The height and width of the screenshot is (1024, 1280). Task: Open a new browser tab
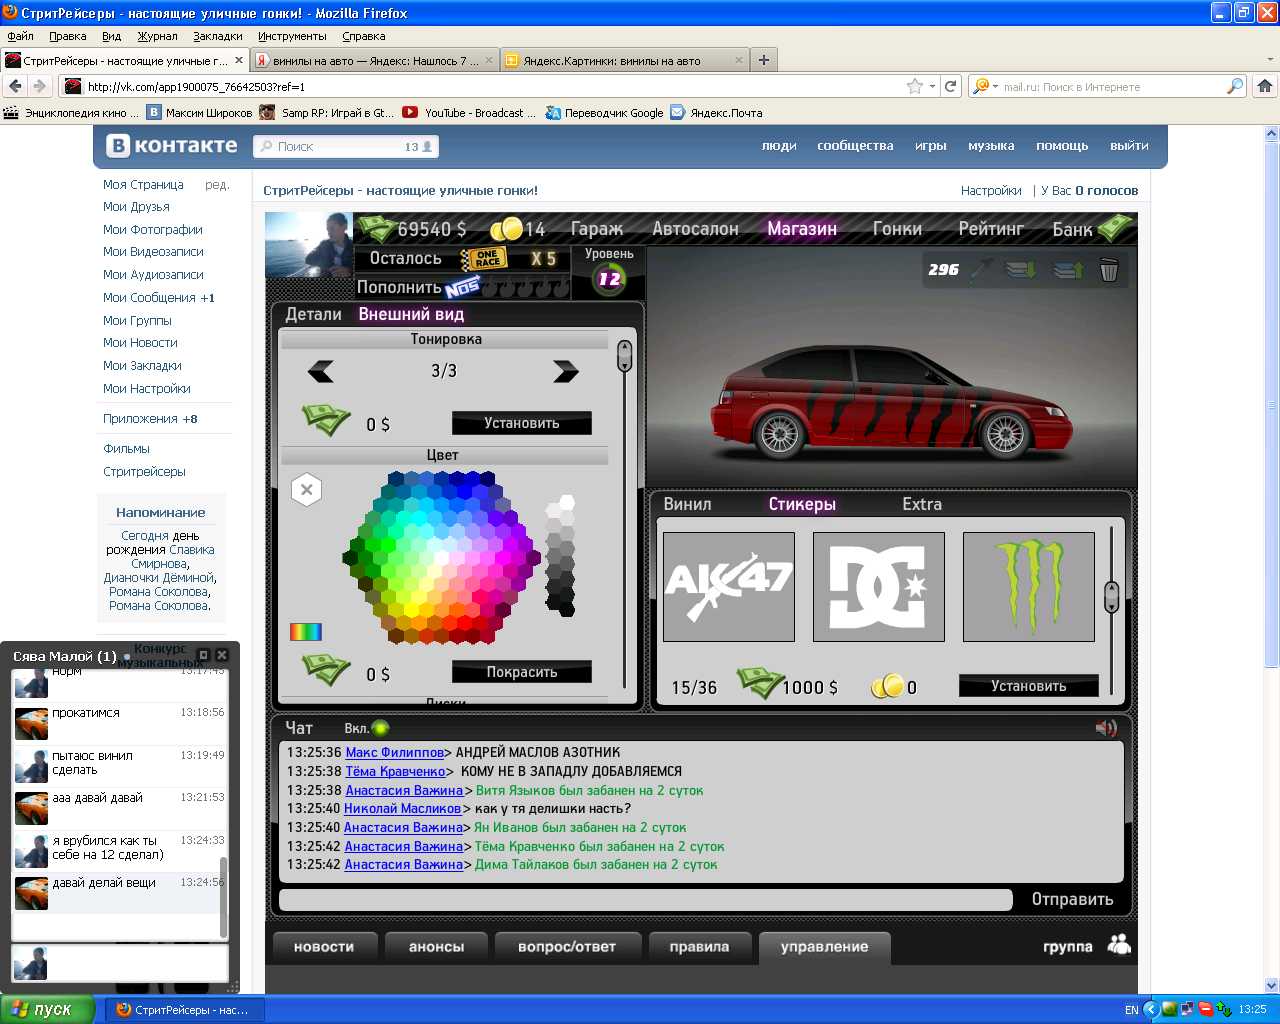point(764,60)
